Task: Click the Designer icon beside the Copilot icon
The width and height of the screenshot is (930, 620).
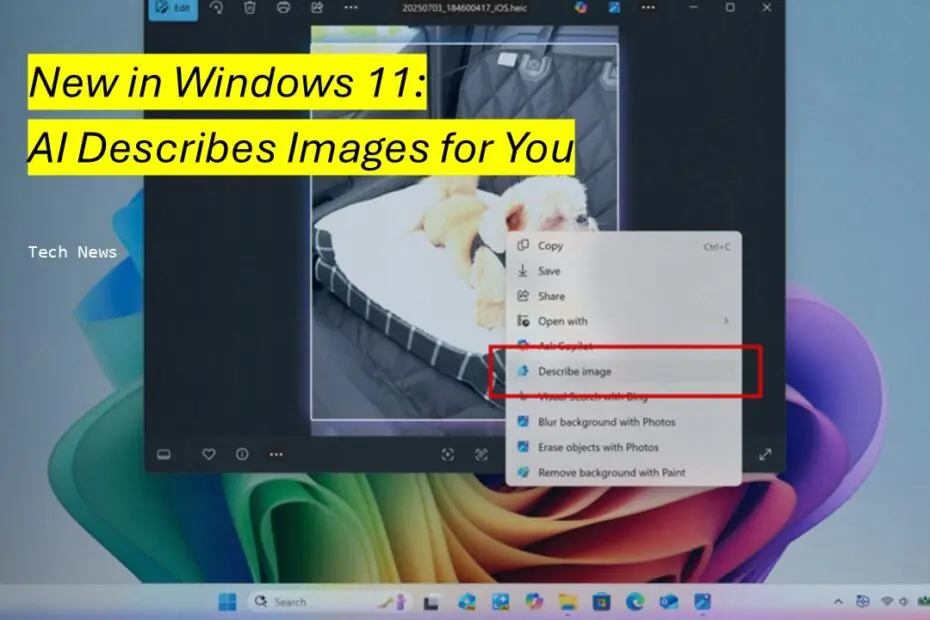Action: point(614,7)
